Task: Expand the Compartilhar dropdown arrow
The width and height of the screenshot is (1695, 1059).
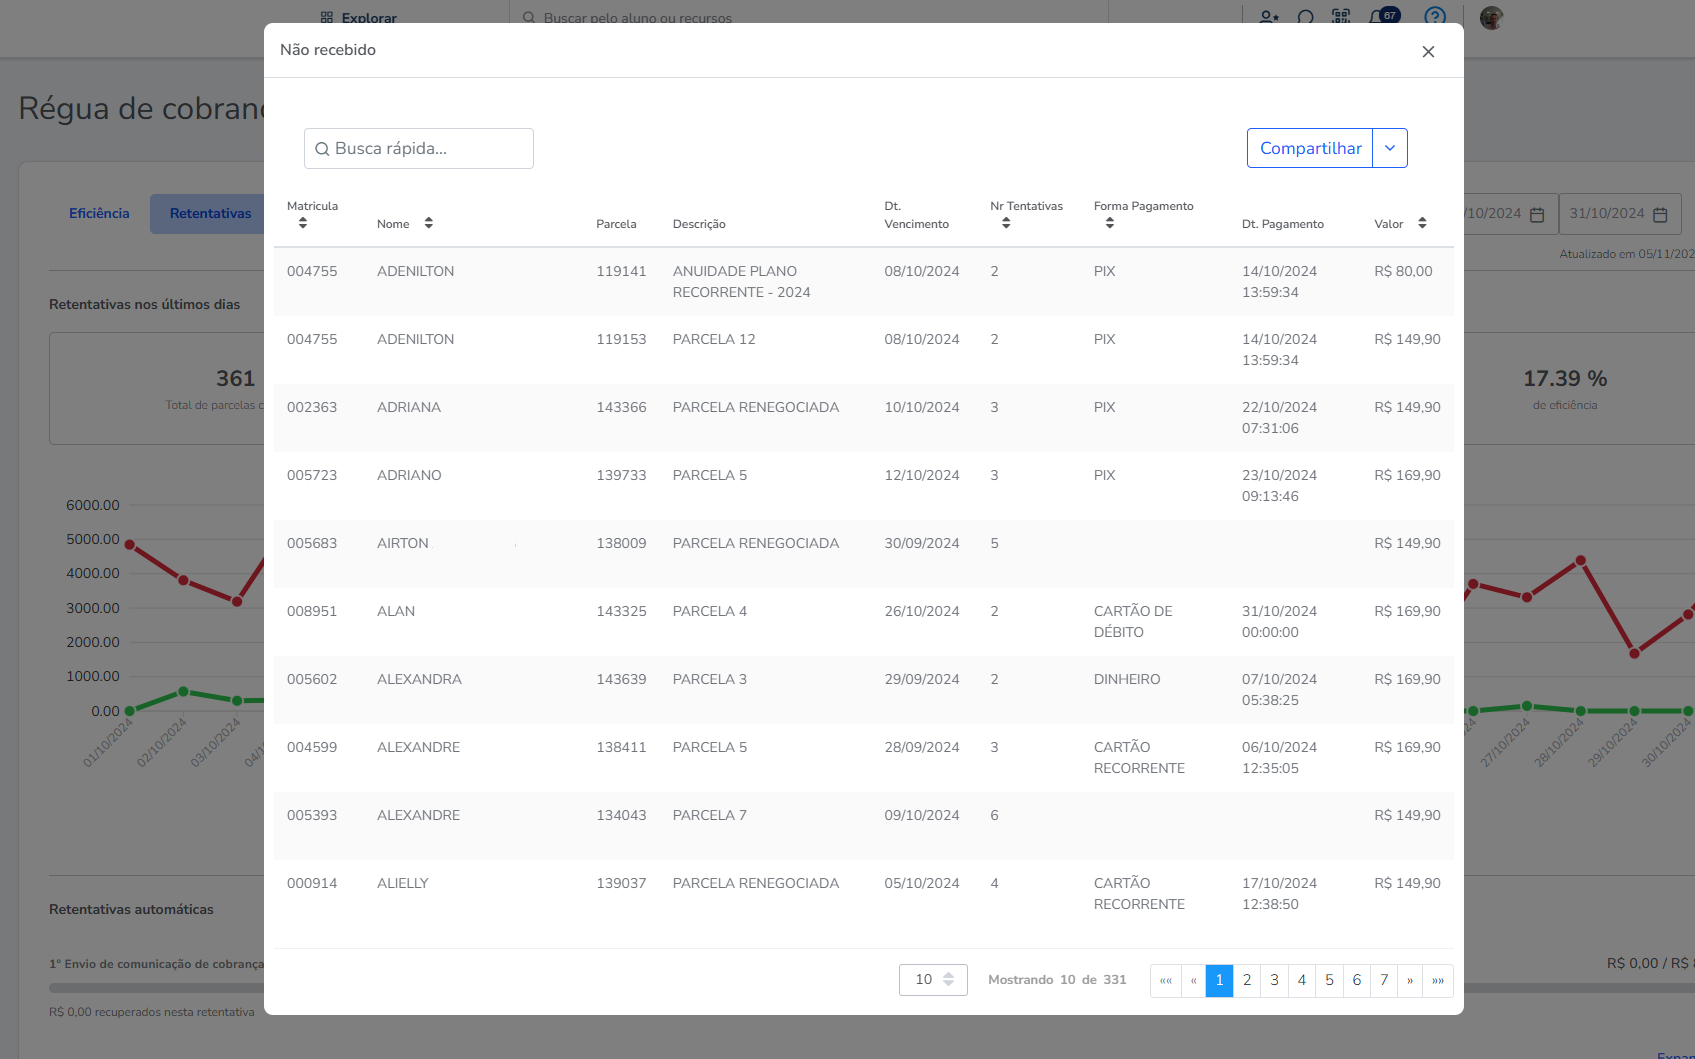Action: point(1390,148)
